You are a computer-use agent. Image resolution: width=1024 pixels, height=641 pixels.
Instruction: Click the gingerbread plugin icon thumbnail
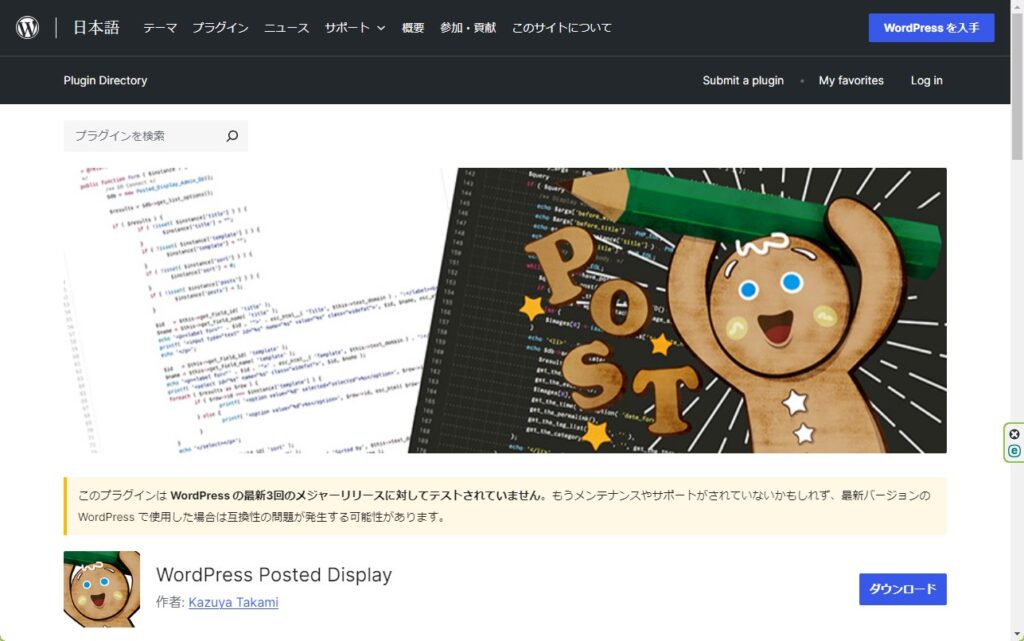tap(102, 589)
